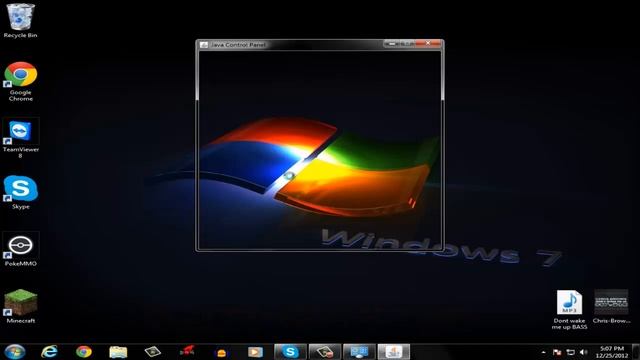Open the Action Center flag icon
This screenshot has width=640, height=360.
pyautogui.click(x=557, y=352)
